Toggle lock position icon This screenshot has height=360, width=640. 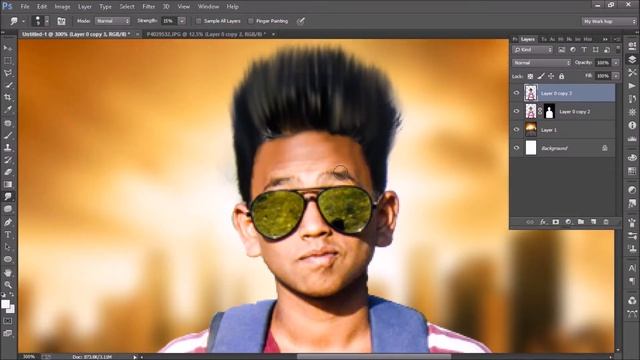coord(551,76)
